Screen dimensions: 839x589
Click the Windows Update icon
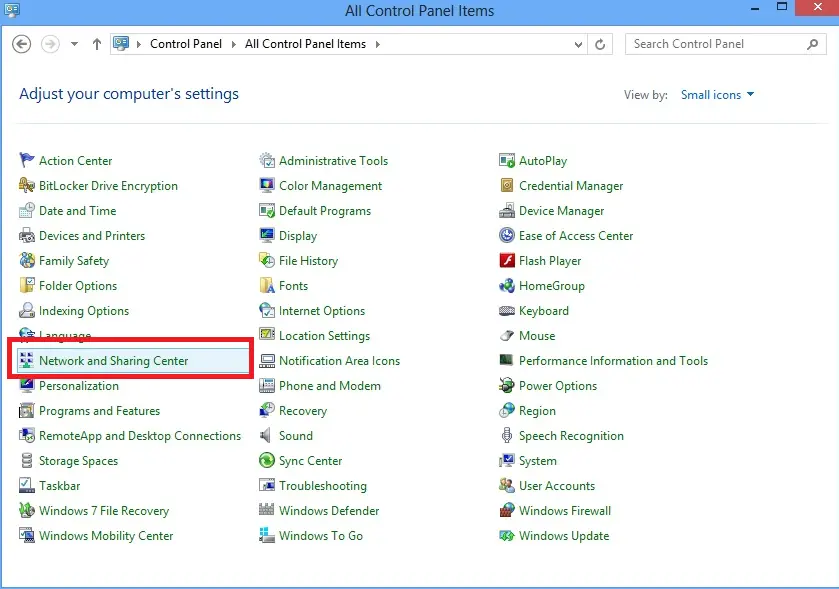pyautogui.click(x=507, y=536)
